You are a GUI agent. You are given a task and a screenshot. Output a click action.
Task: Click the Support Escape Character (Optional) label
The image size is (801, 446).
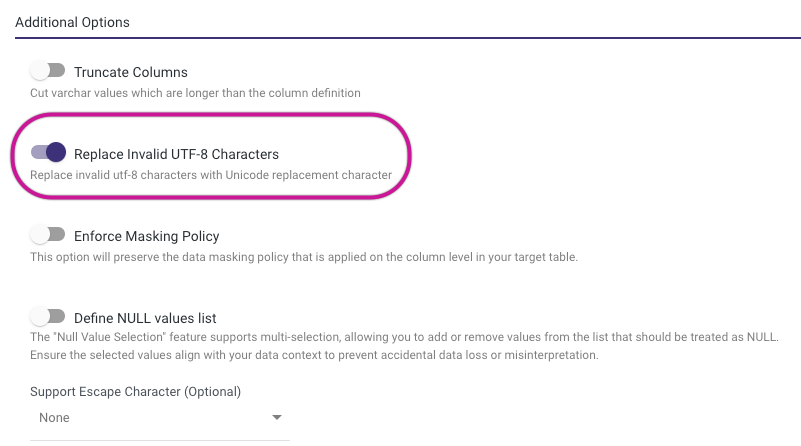coord(135,391)
